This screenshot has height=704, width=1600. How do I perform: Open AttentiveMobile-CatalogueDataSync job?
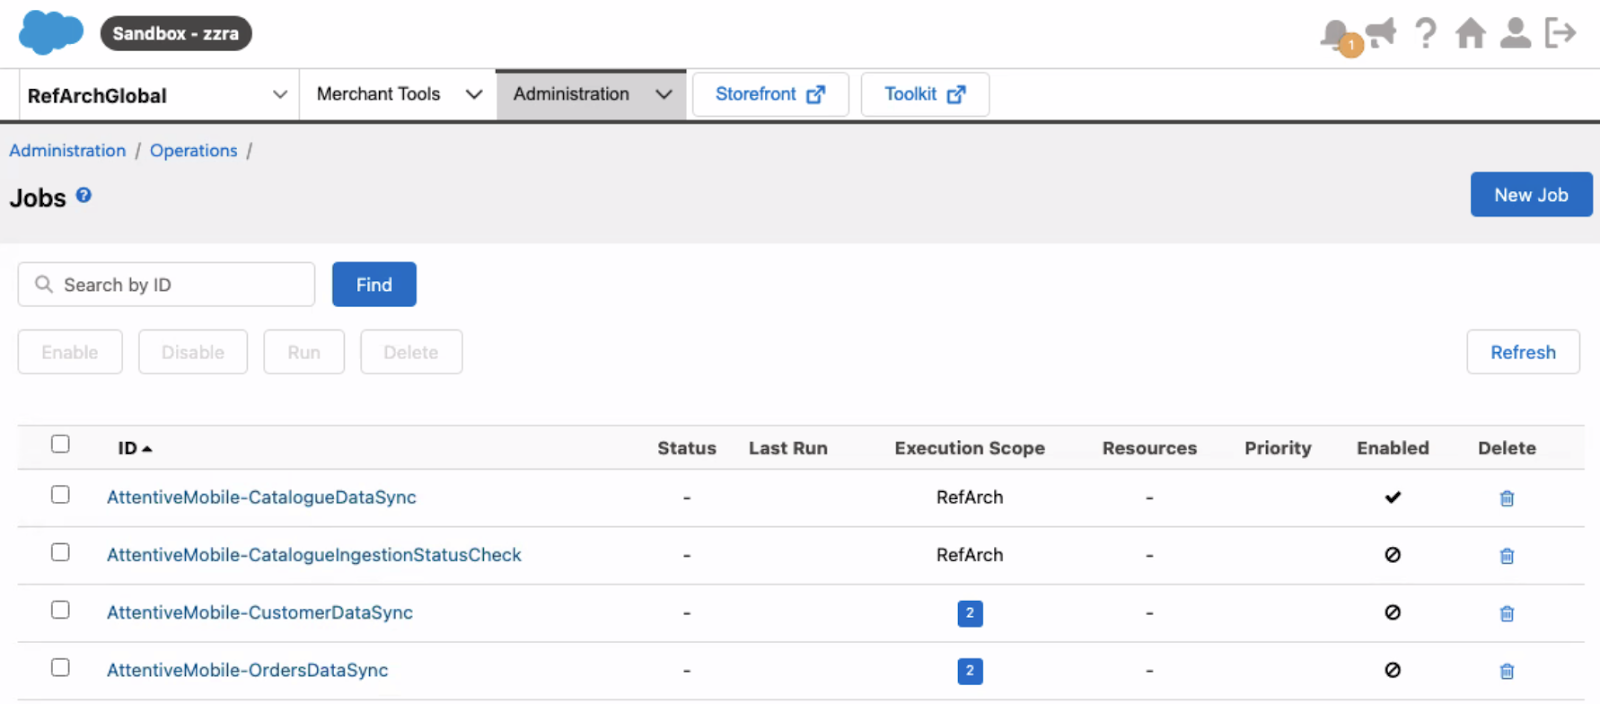click(x=262, y=497)
